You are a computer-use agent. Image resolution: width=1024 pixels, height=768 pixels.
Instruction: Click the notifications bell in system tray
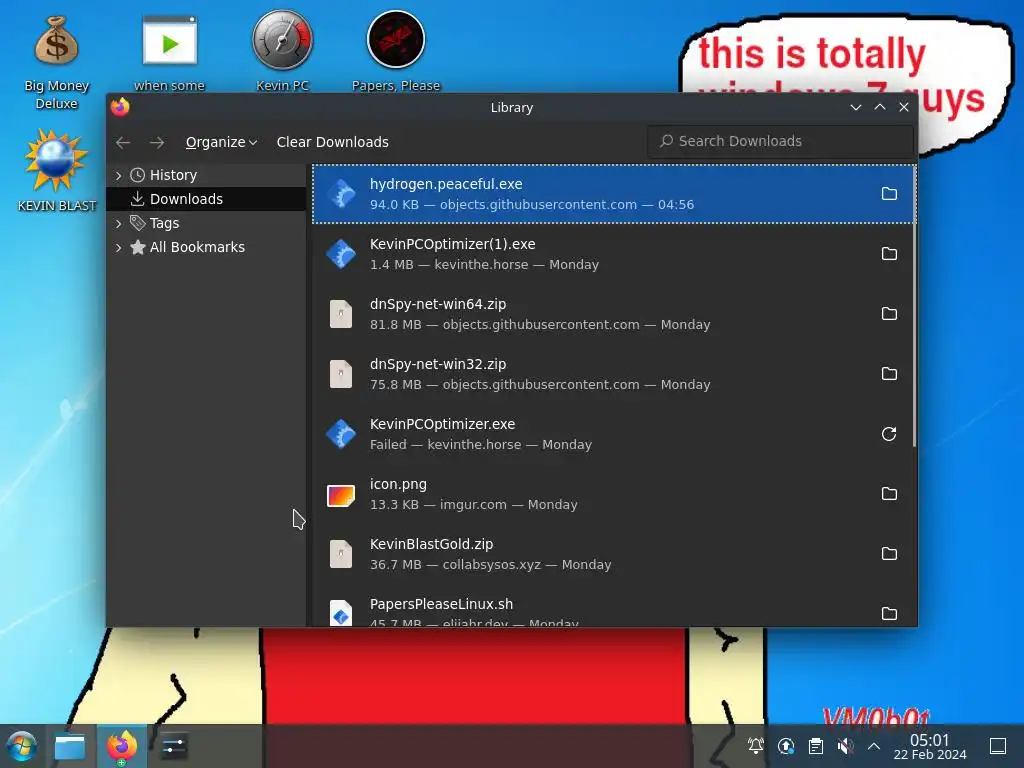[x=756, y=746]
